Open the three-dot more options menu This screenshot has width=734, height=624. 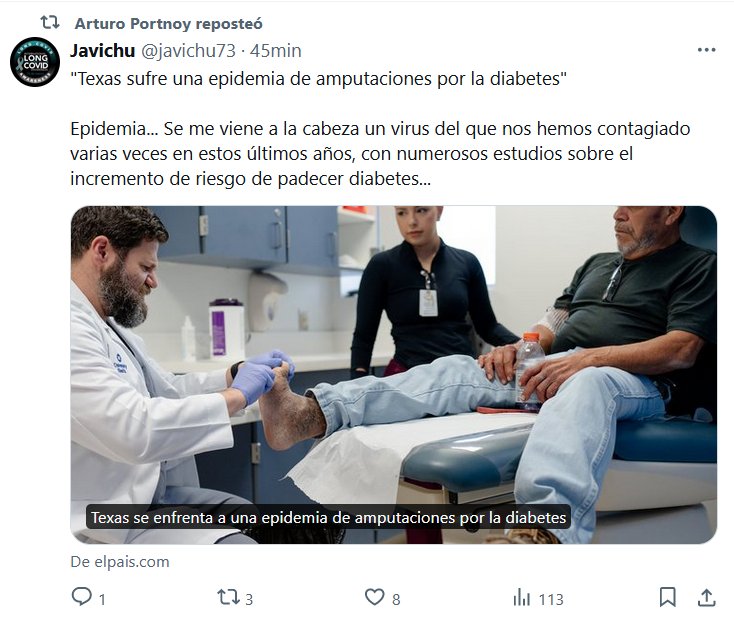[706, 50]
